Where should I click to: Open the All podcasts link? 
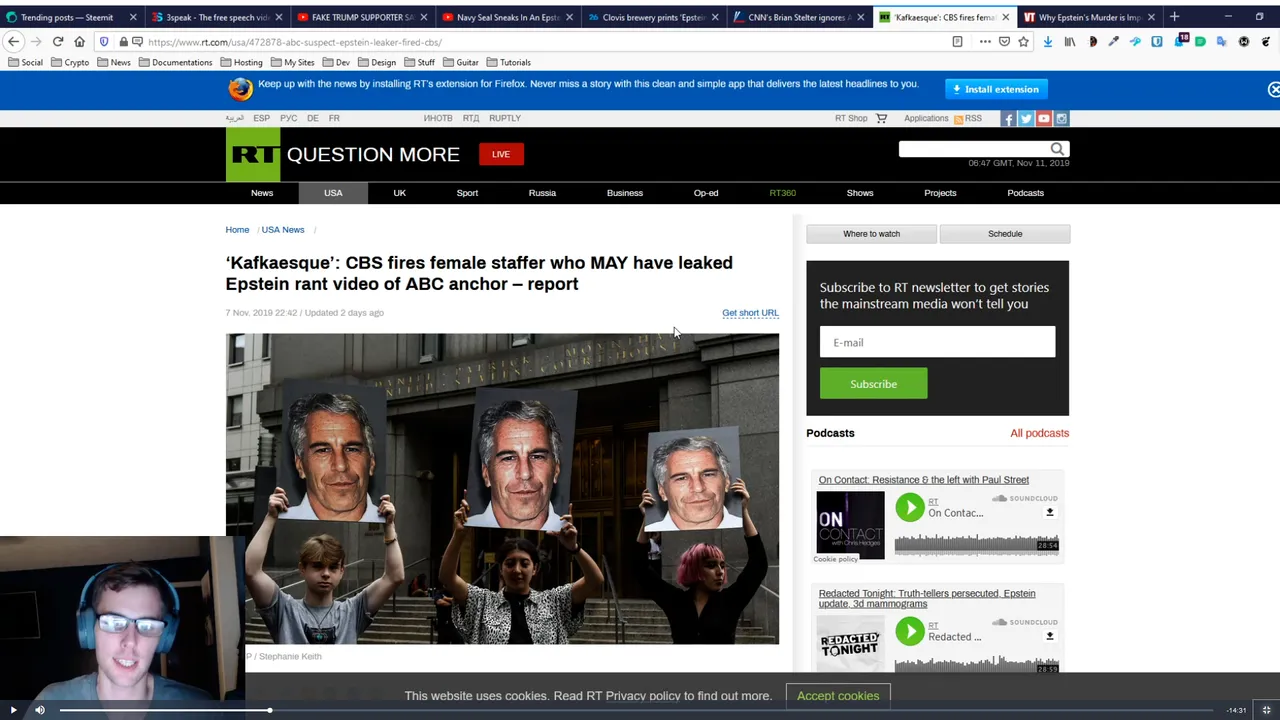(x=1039, y=433)
